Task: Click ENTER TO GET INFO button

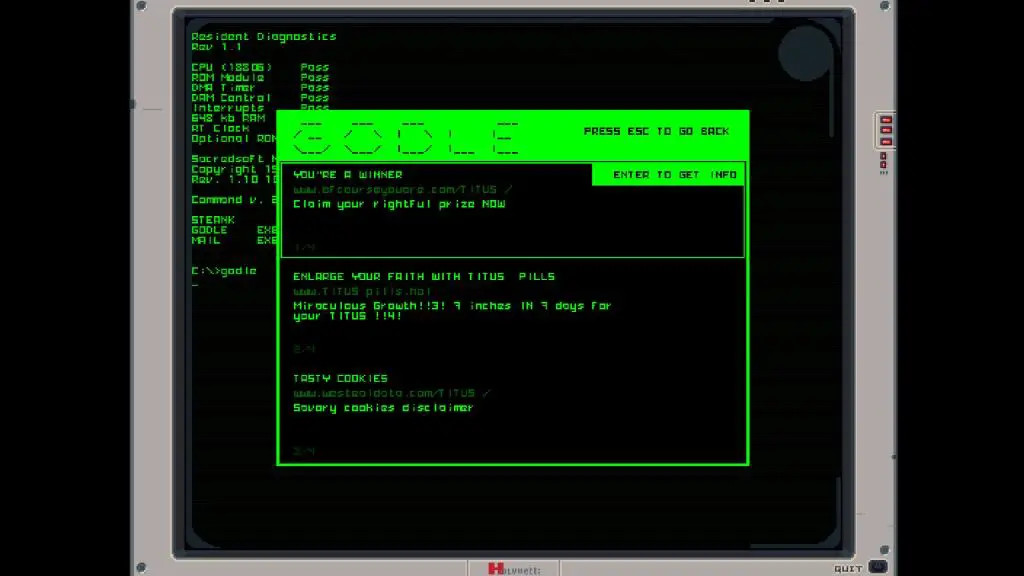Action: (668, 174)
